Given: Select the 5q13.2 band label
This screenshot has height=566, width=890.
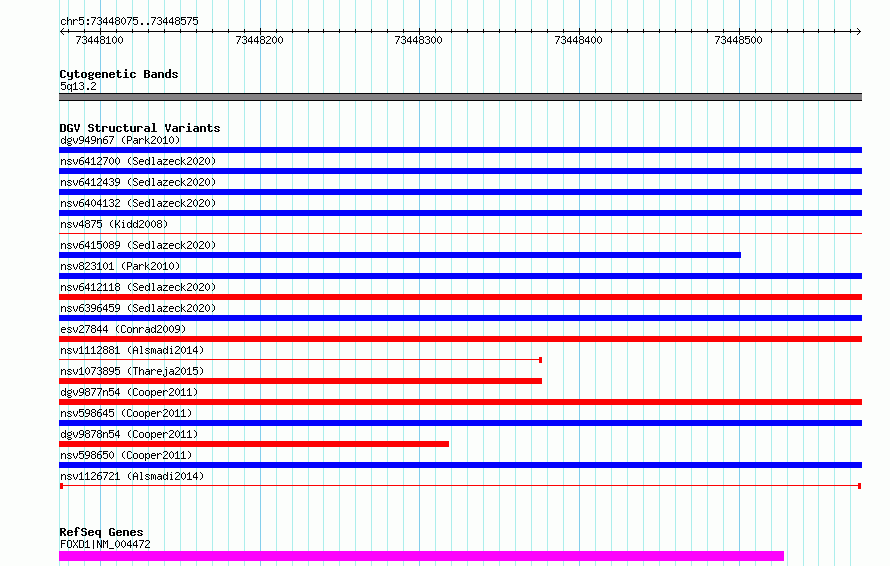Looking at the screenshot, I should coord(78,86).
